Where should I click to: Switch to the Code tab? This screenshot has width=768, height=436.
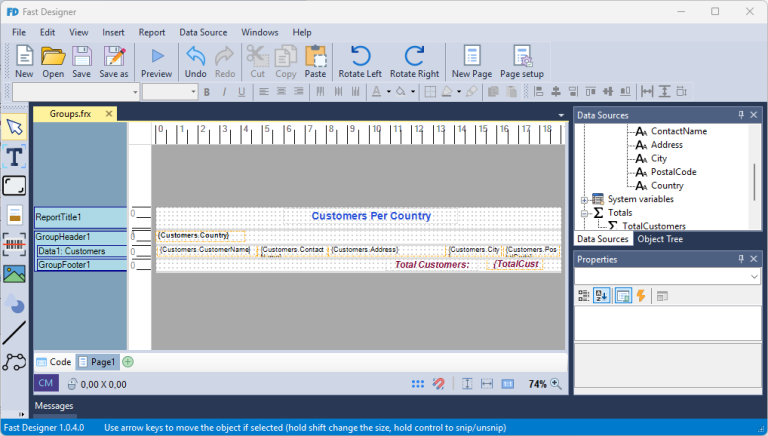[x=54, y=362]
